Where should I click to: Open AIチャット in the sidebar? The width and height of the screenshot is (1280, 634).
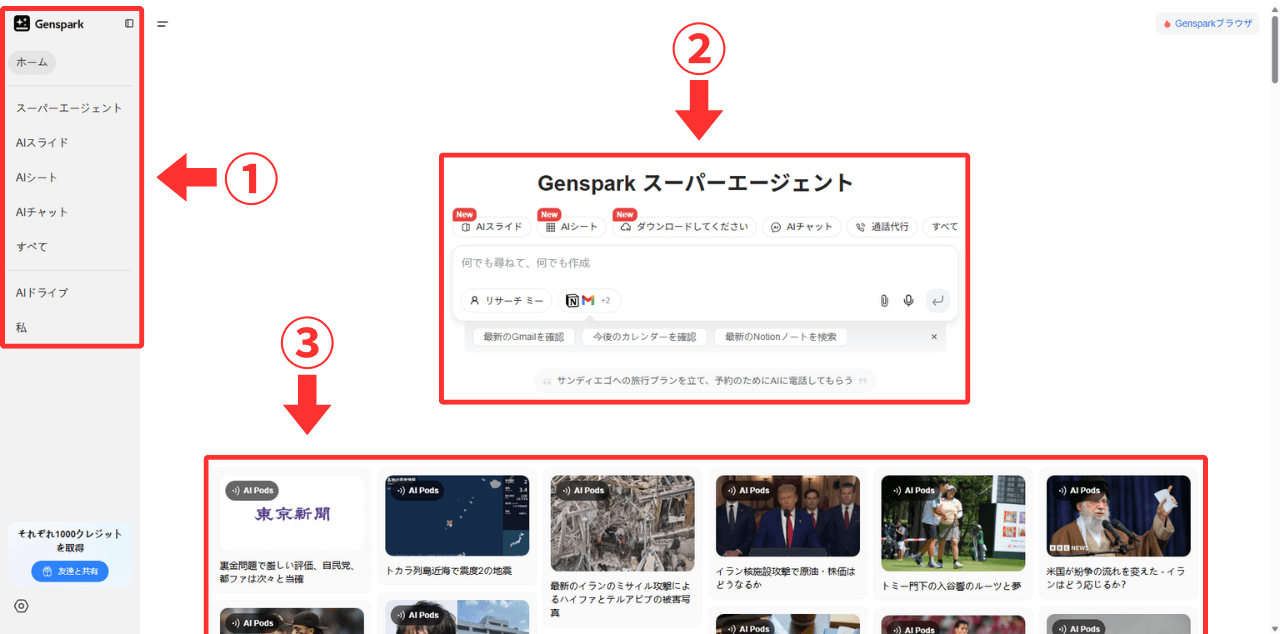42,212
